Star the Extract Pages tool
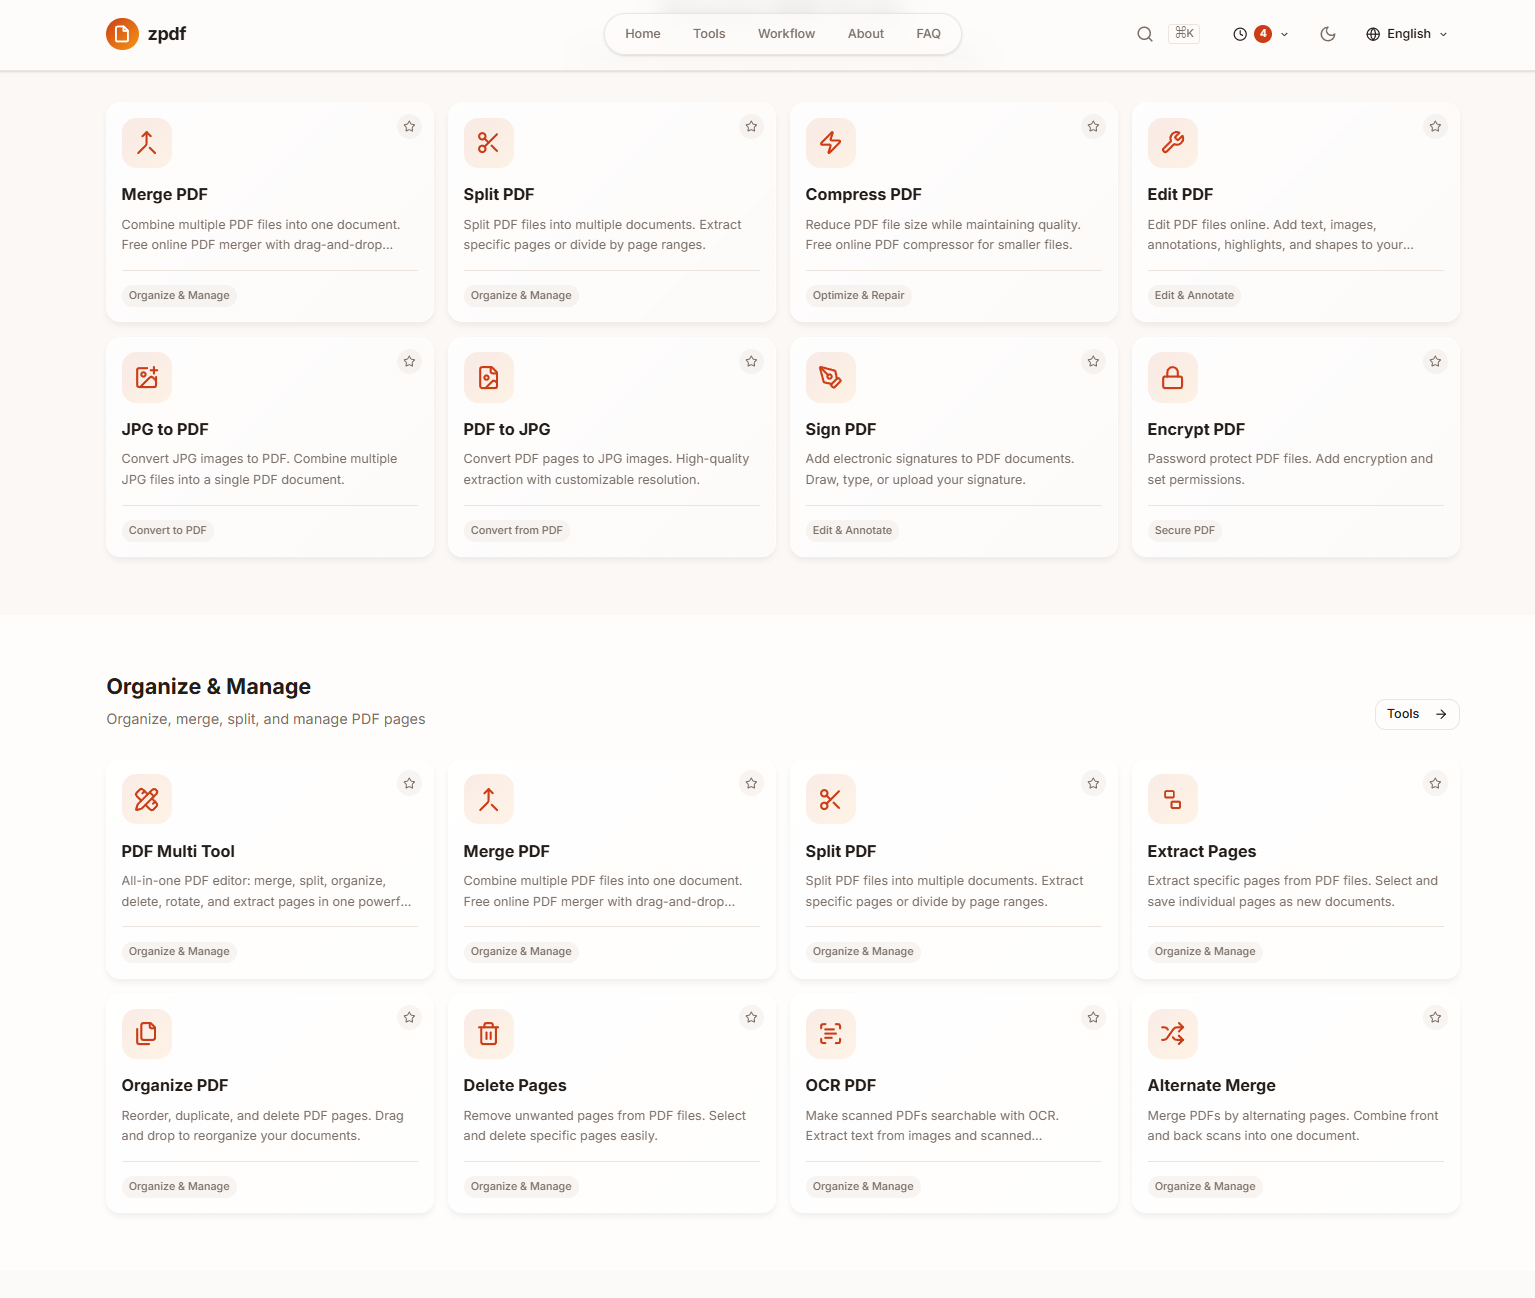This screenshot has height=1298, width=1535. [x=1435, y=783]
